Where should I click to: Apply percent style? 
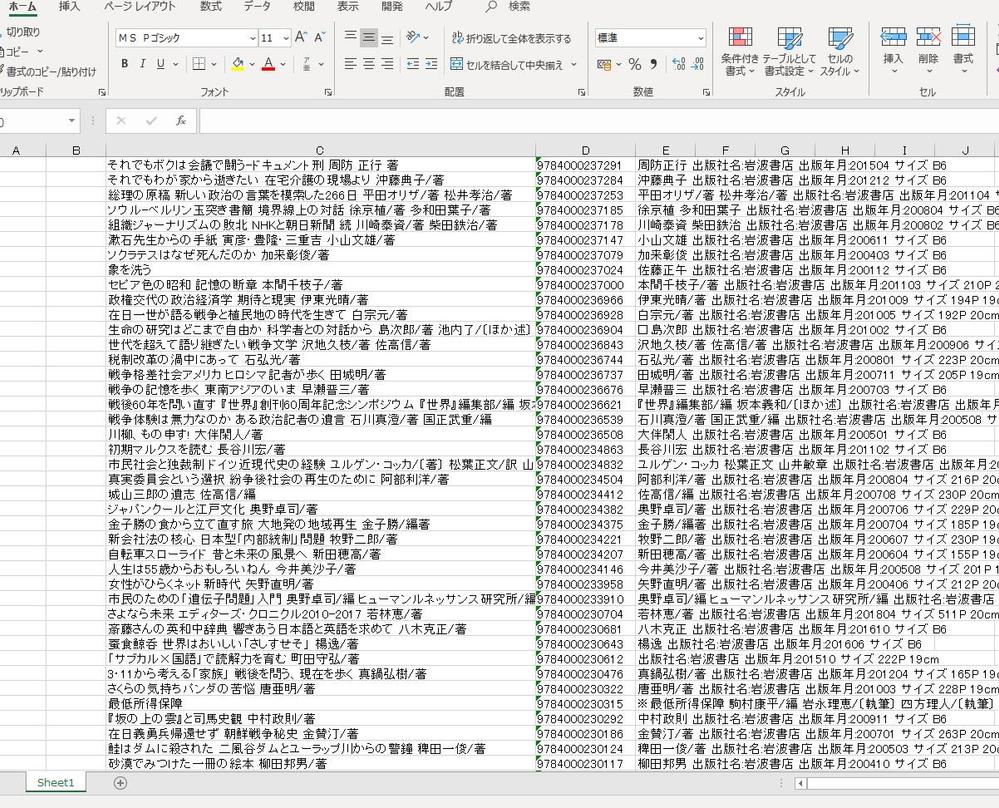click(635, 64)
